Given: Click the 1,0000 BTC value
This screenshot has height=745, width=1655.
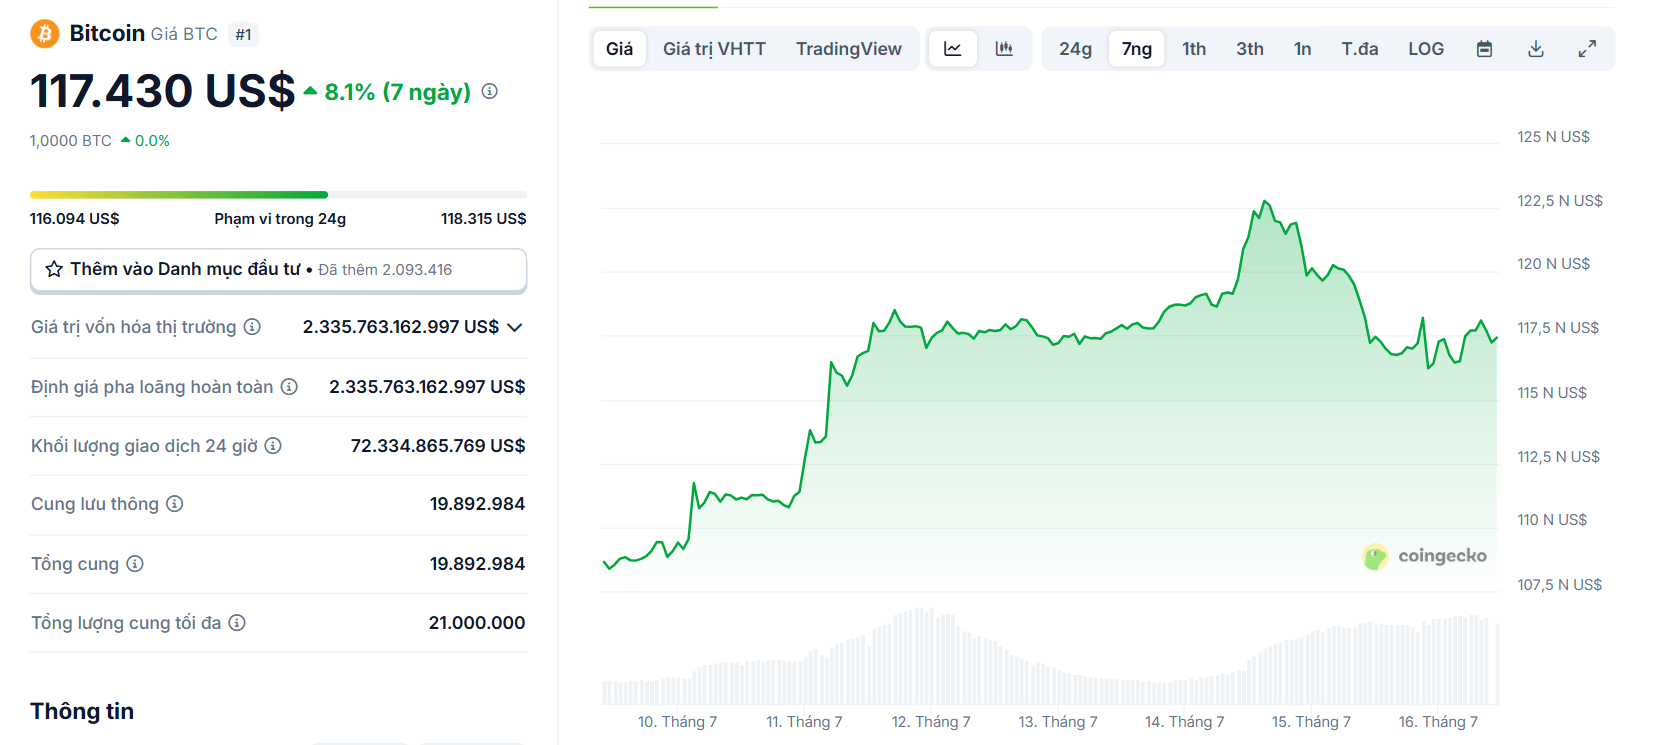Looking at the screenshot, I should pyautogui.click(x=71, y=141).
